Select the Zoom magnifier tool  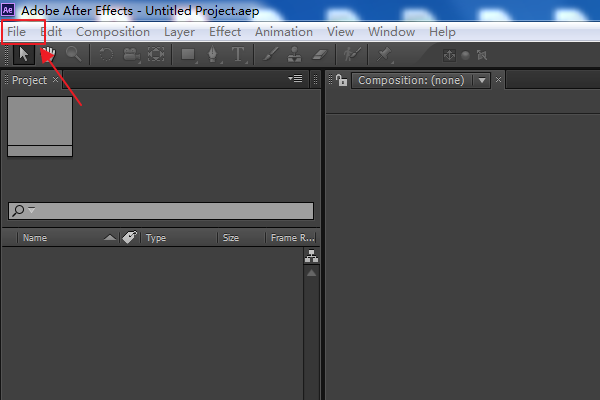(x=73, y=54)
